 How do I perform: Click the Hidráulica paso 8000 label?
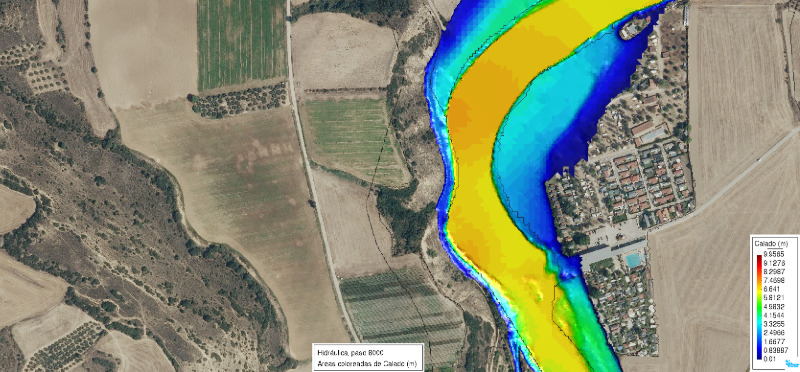click(350, 353)
